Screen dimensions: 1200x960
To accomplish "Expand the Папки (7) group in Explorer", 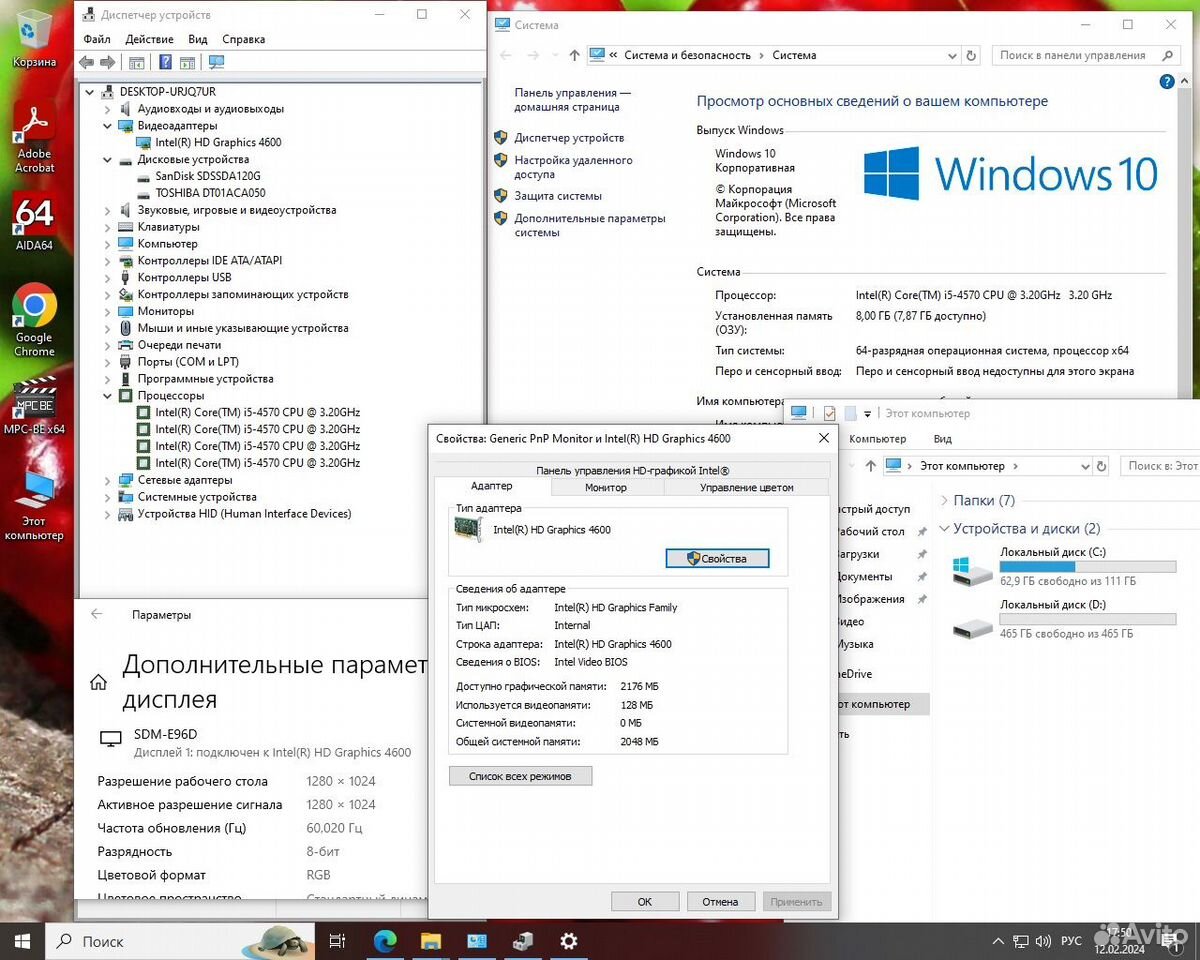I will tap(944, 501).
